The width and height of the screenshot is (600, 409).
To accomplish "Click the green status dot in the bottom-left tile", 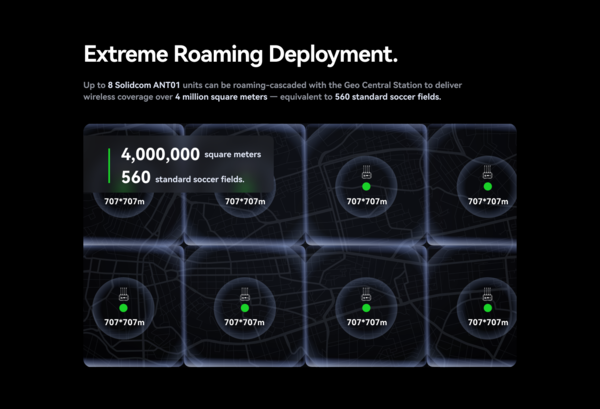I will click(x=123, y=308).
